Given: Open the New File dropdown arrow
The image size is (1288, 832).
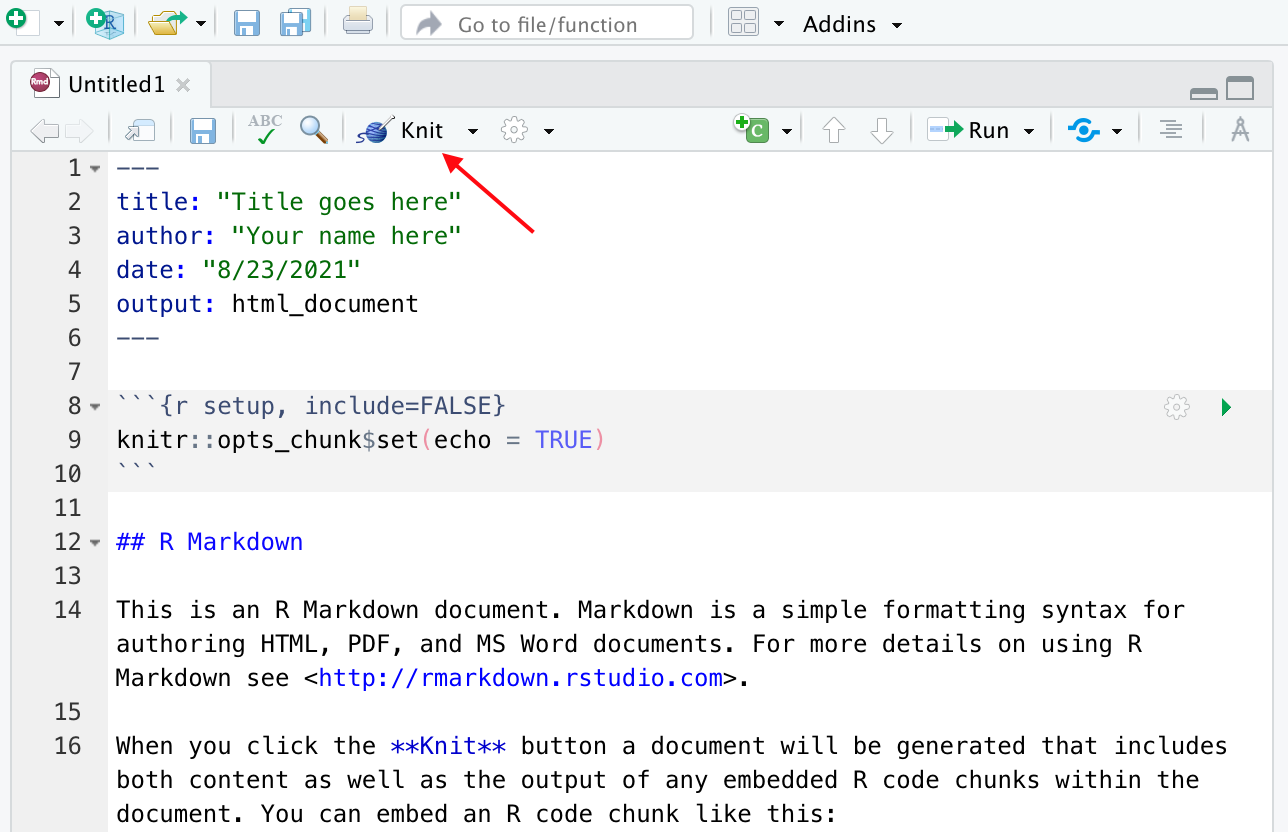Looking at the screenshot, I should point(58,23).
